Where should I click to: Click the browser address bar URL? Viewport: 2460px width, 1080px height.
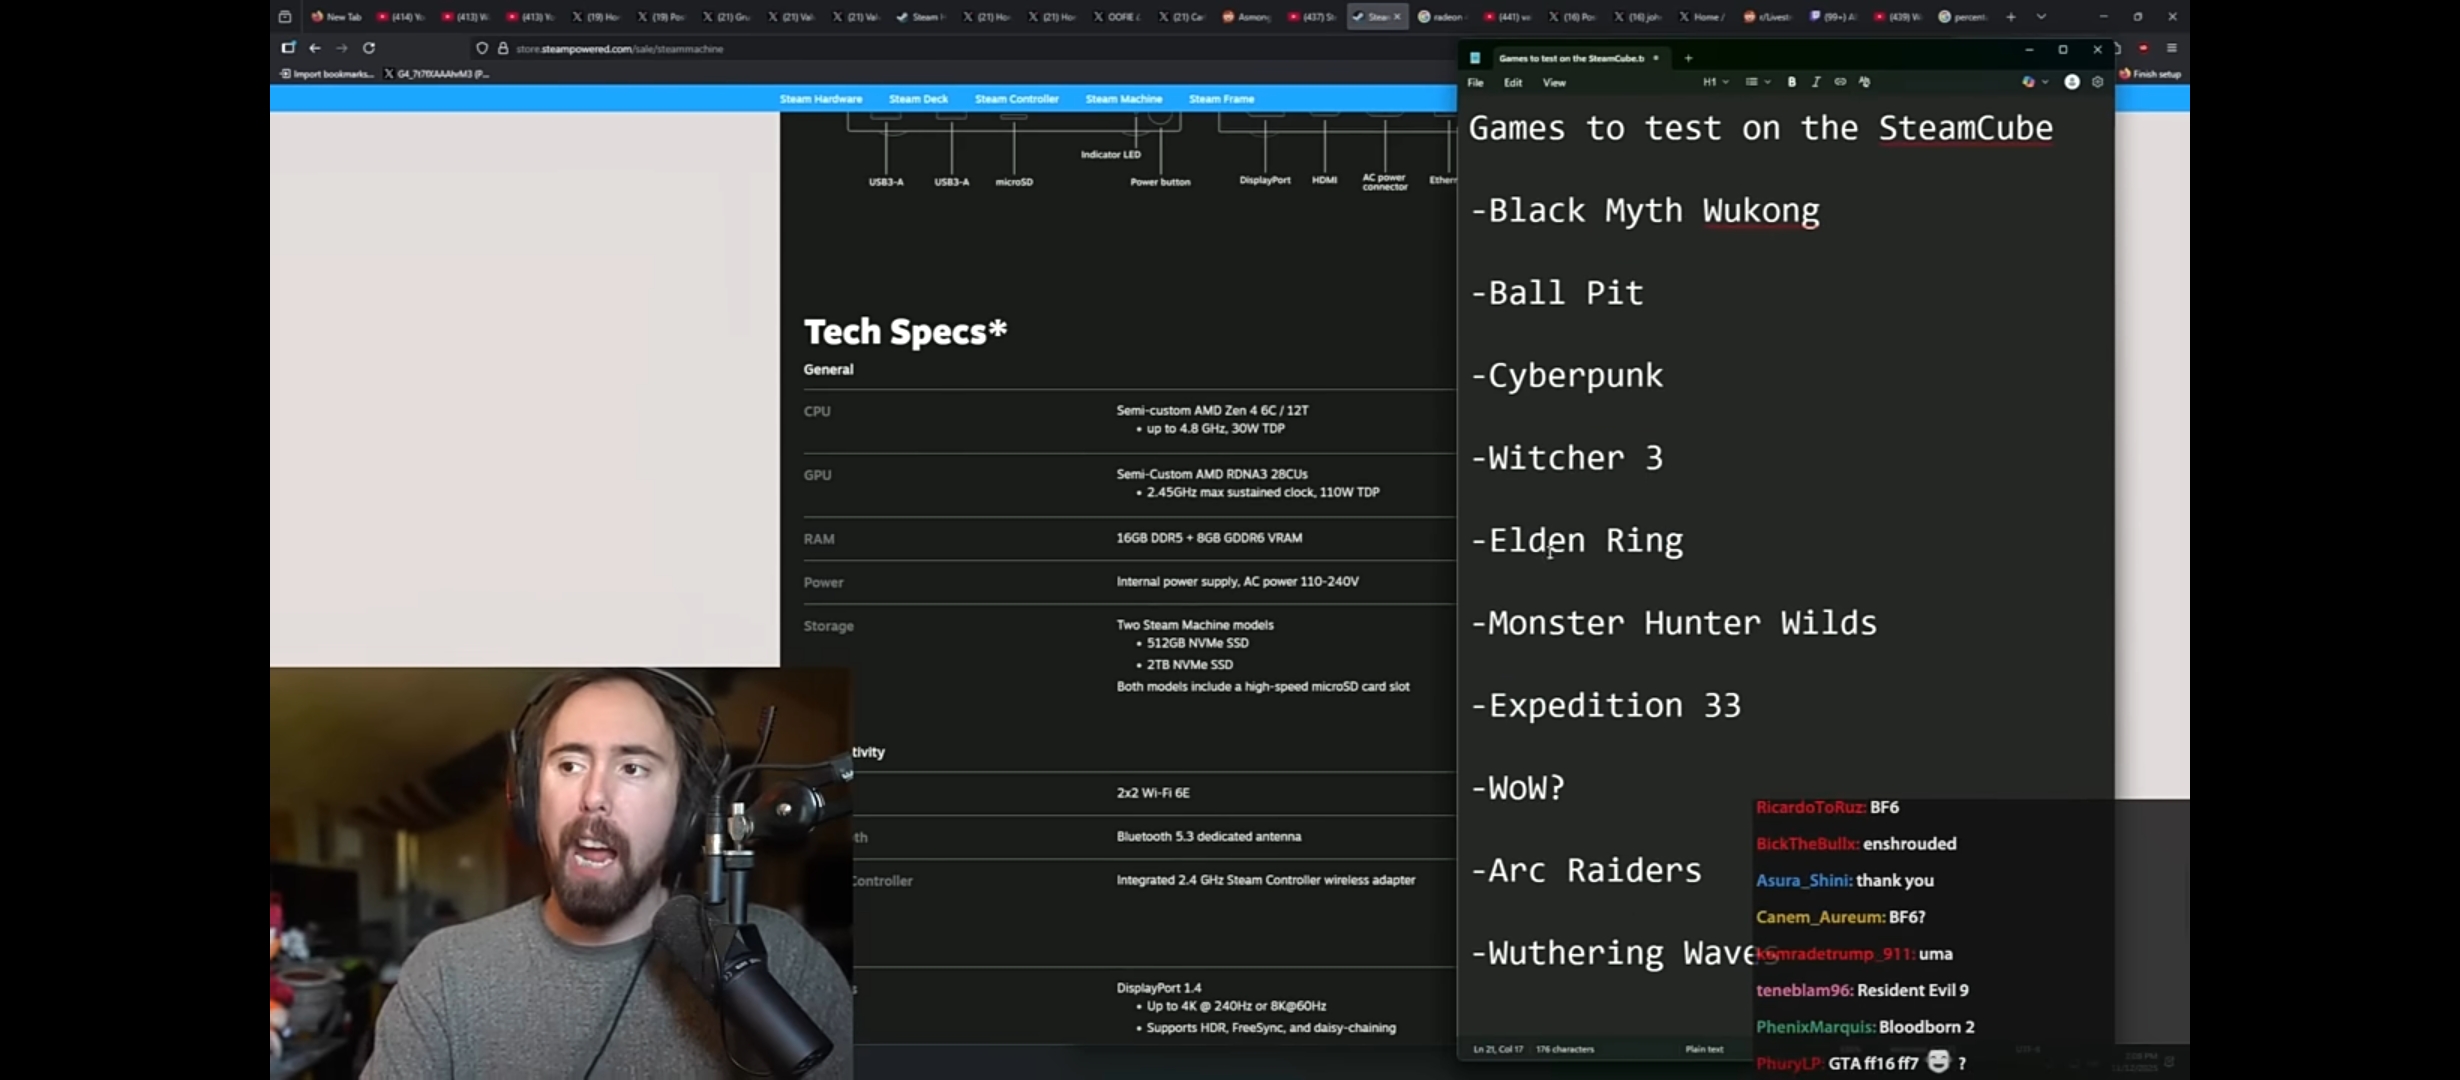(619, 49)
